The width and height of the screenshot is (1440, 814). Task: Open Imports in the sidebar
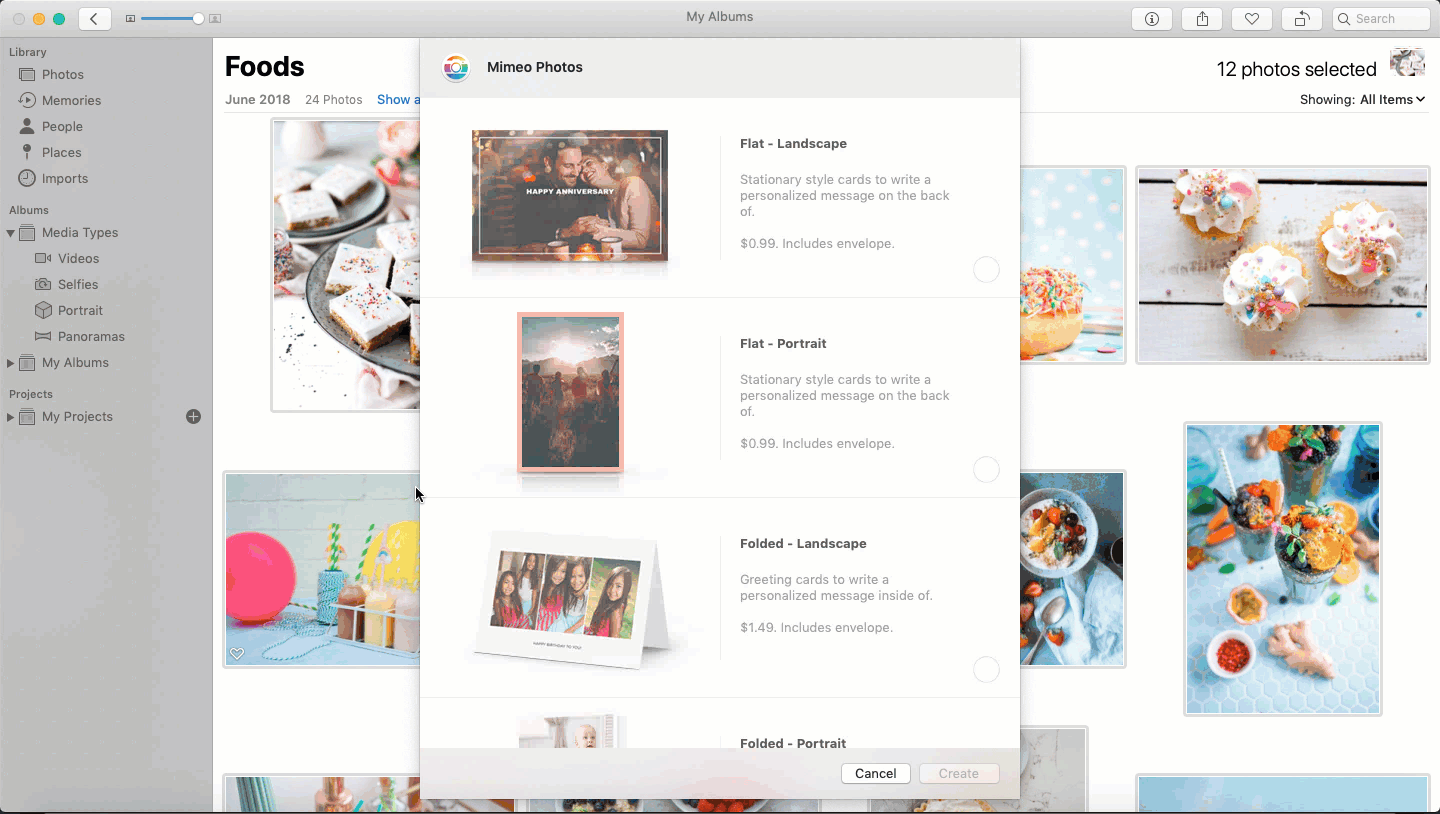point(65,178)
